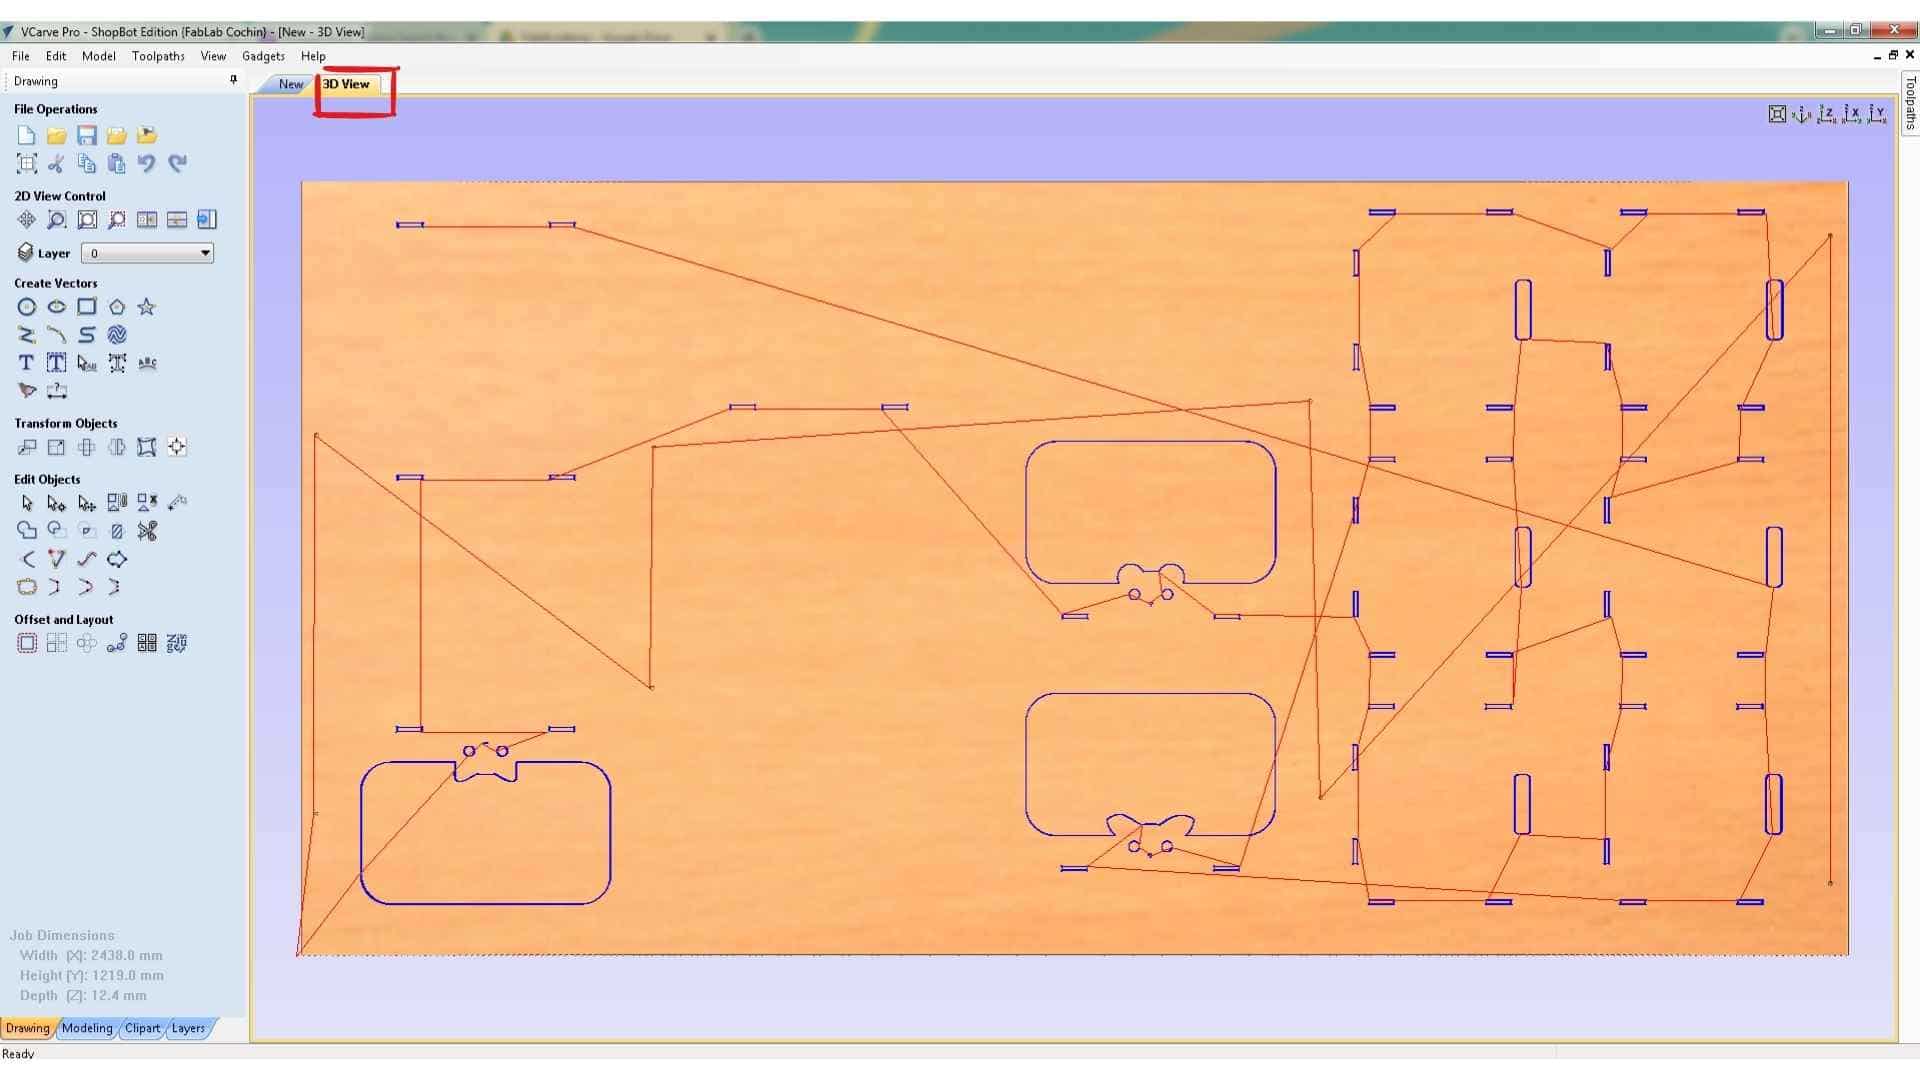Click the Save file icon
Viewport: 1920px width, 1080px height.
[87, 135]
